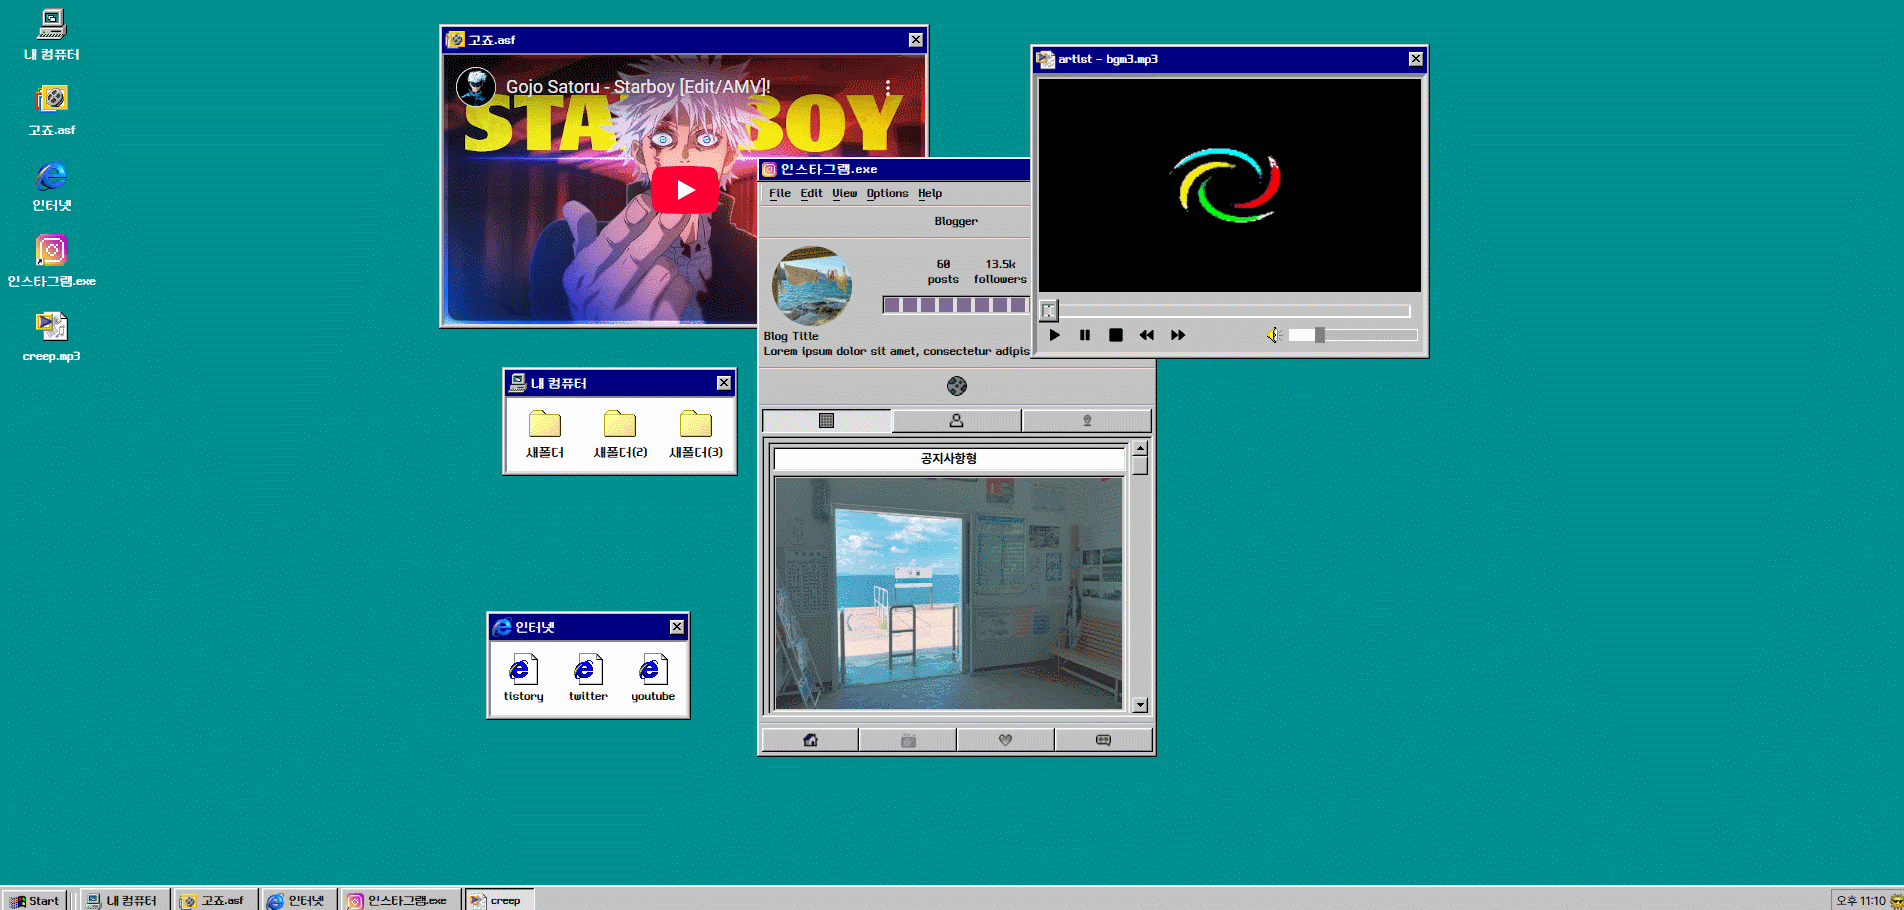Click the round reel icon below bio

pyautogui.click(x=957, y=385)
